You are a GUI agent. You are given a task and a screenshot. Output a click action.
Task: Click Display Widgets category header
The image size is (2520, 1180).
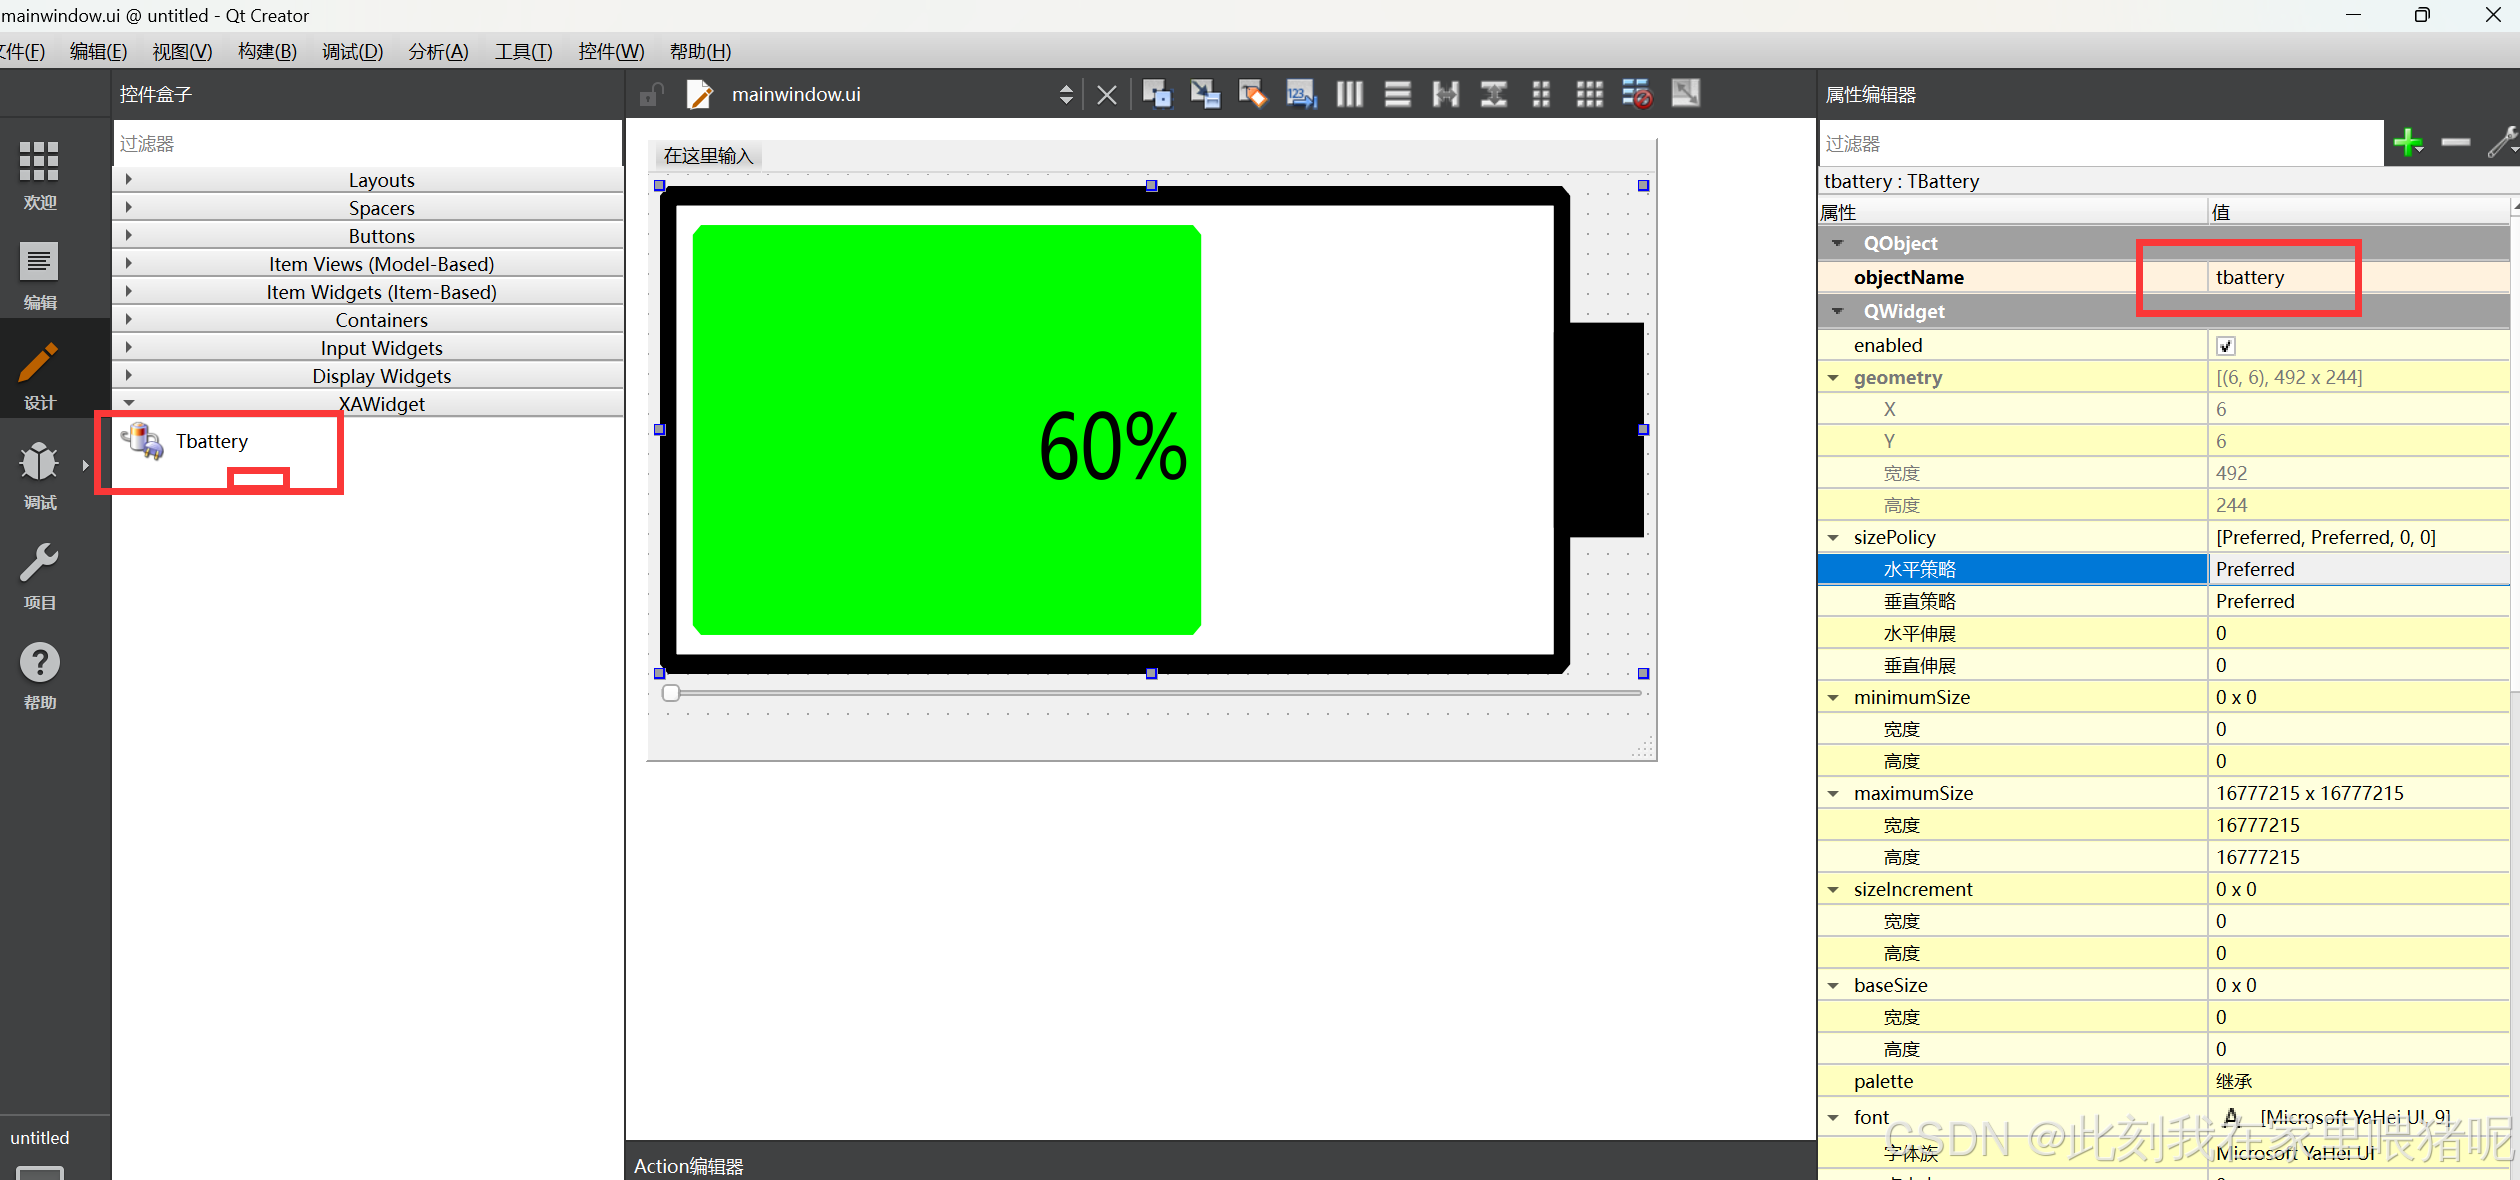click(380, 376)
